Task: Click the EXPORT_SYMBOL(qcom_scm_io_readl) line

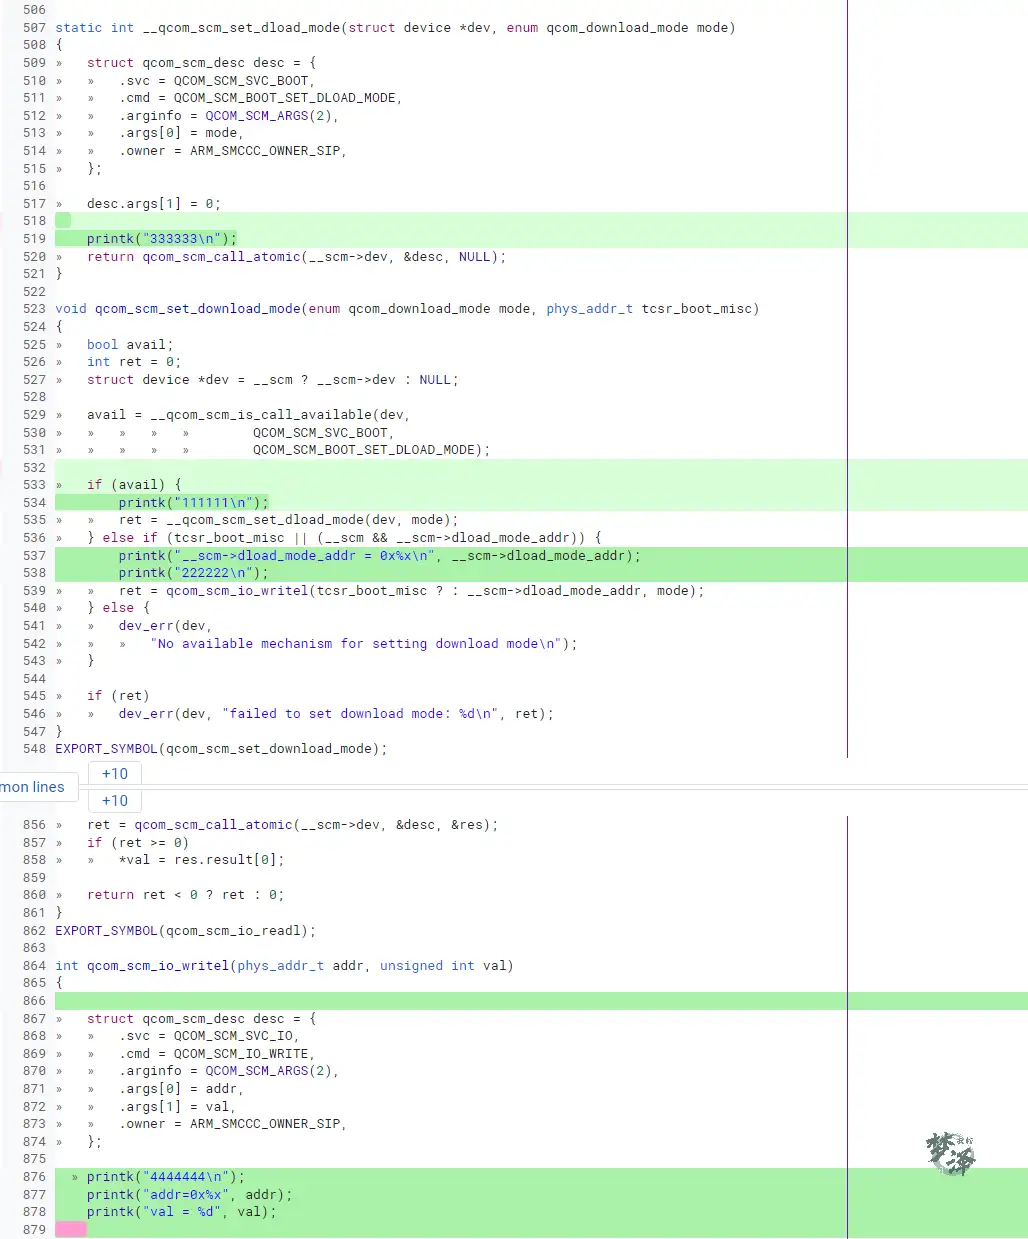Action: (185, 931)
